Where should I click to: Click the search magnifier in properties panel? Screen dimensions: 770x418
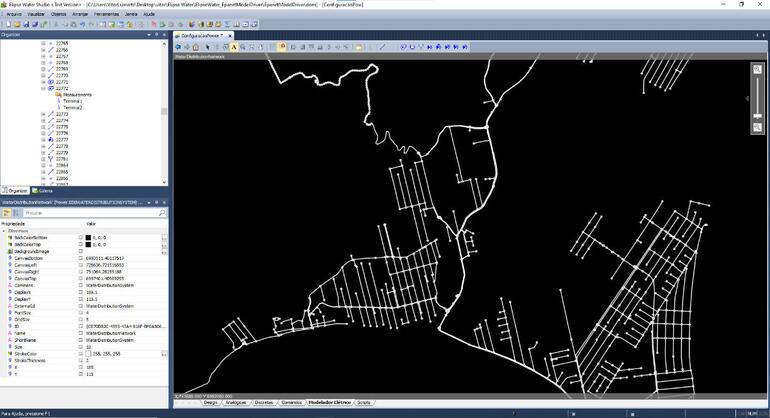[x=161, y=213]
